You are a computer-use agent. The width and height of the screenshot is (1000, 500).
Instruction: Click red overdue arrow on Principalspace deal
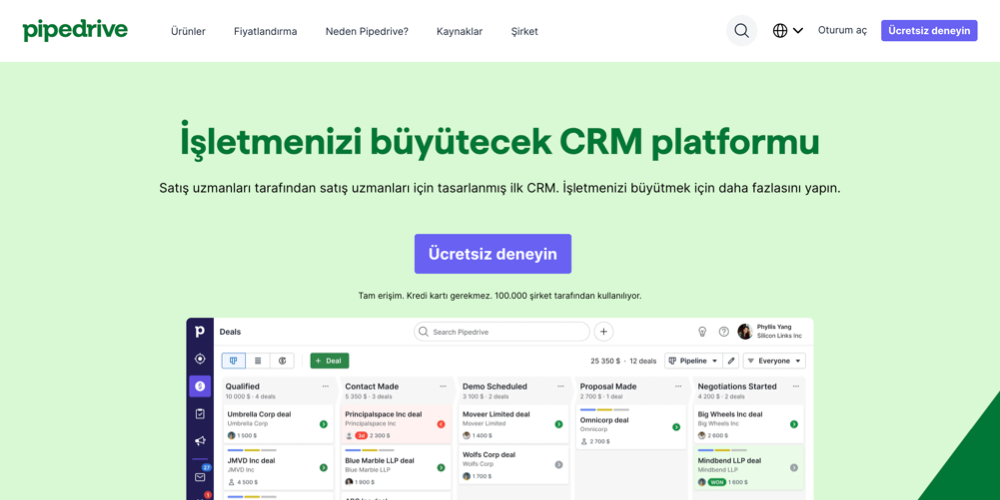click(441, 424)
